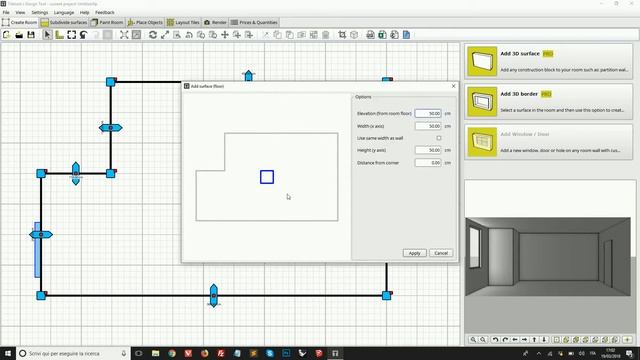The width and height of the screenshot is (640, 360).
Task: Toggle 'Use same width as wall' checkbox
Action: coord(439,138)
